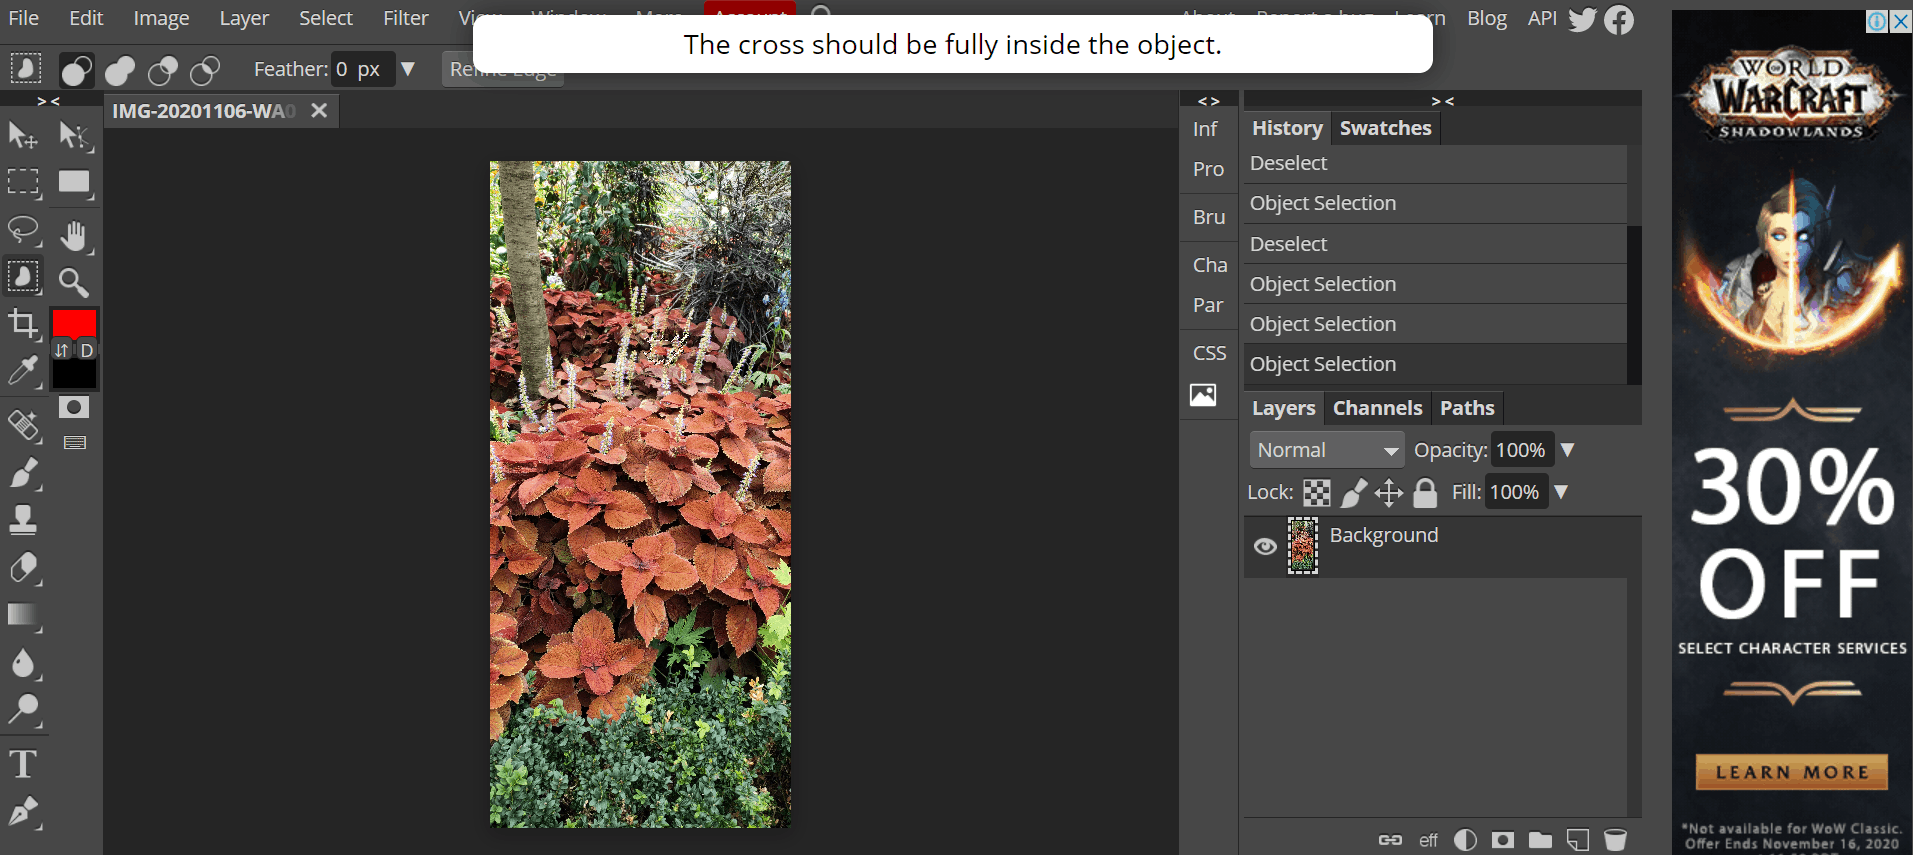Select the Dodge tool
Screen dimensions: 1913x855
click(23, 709)
